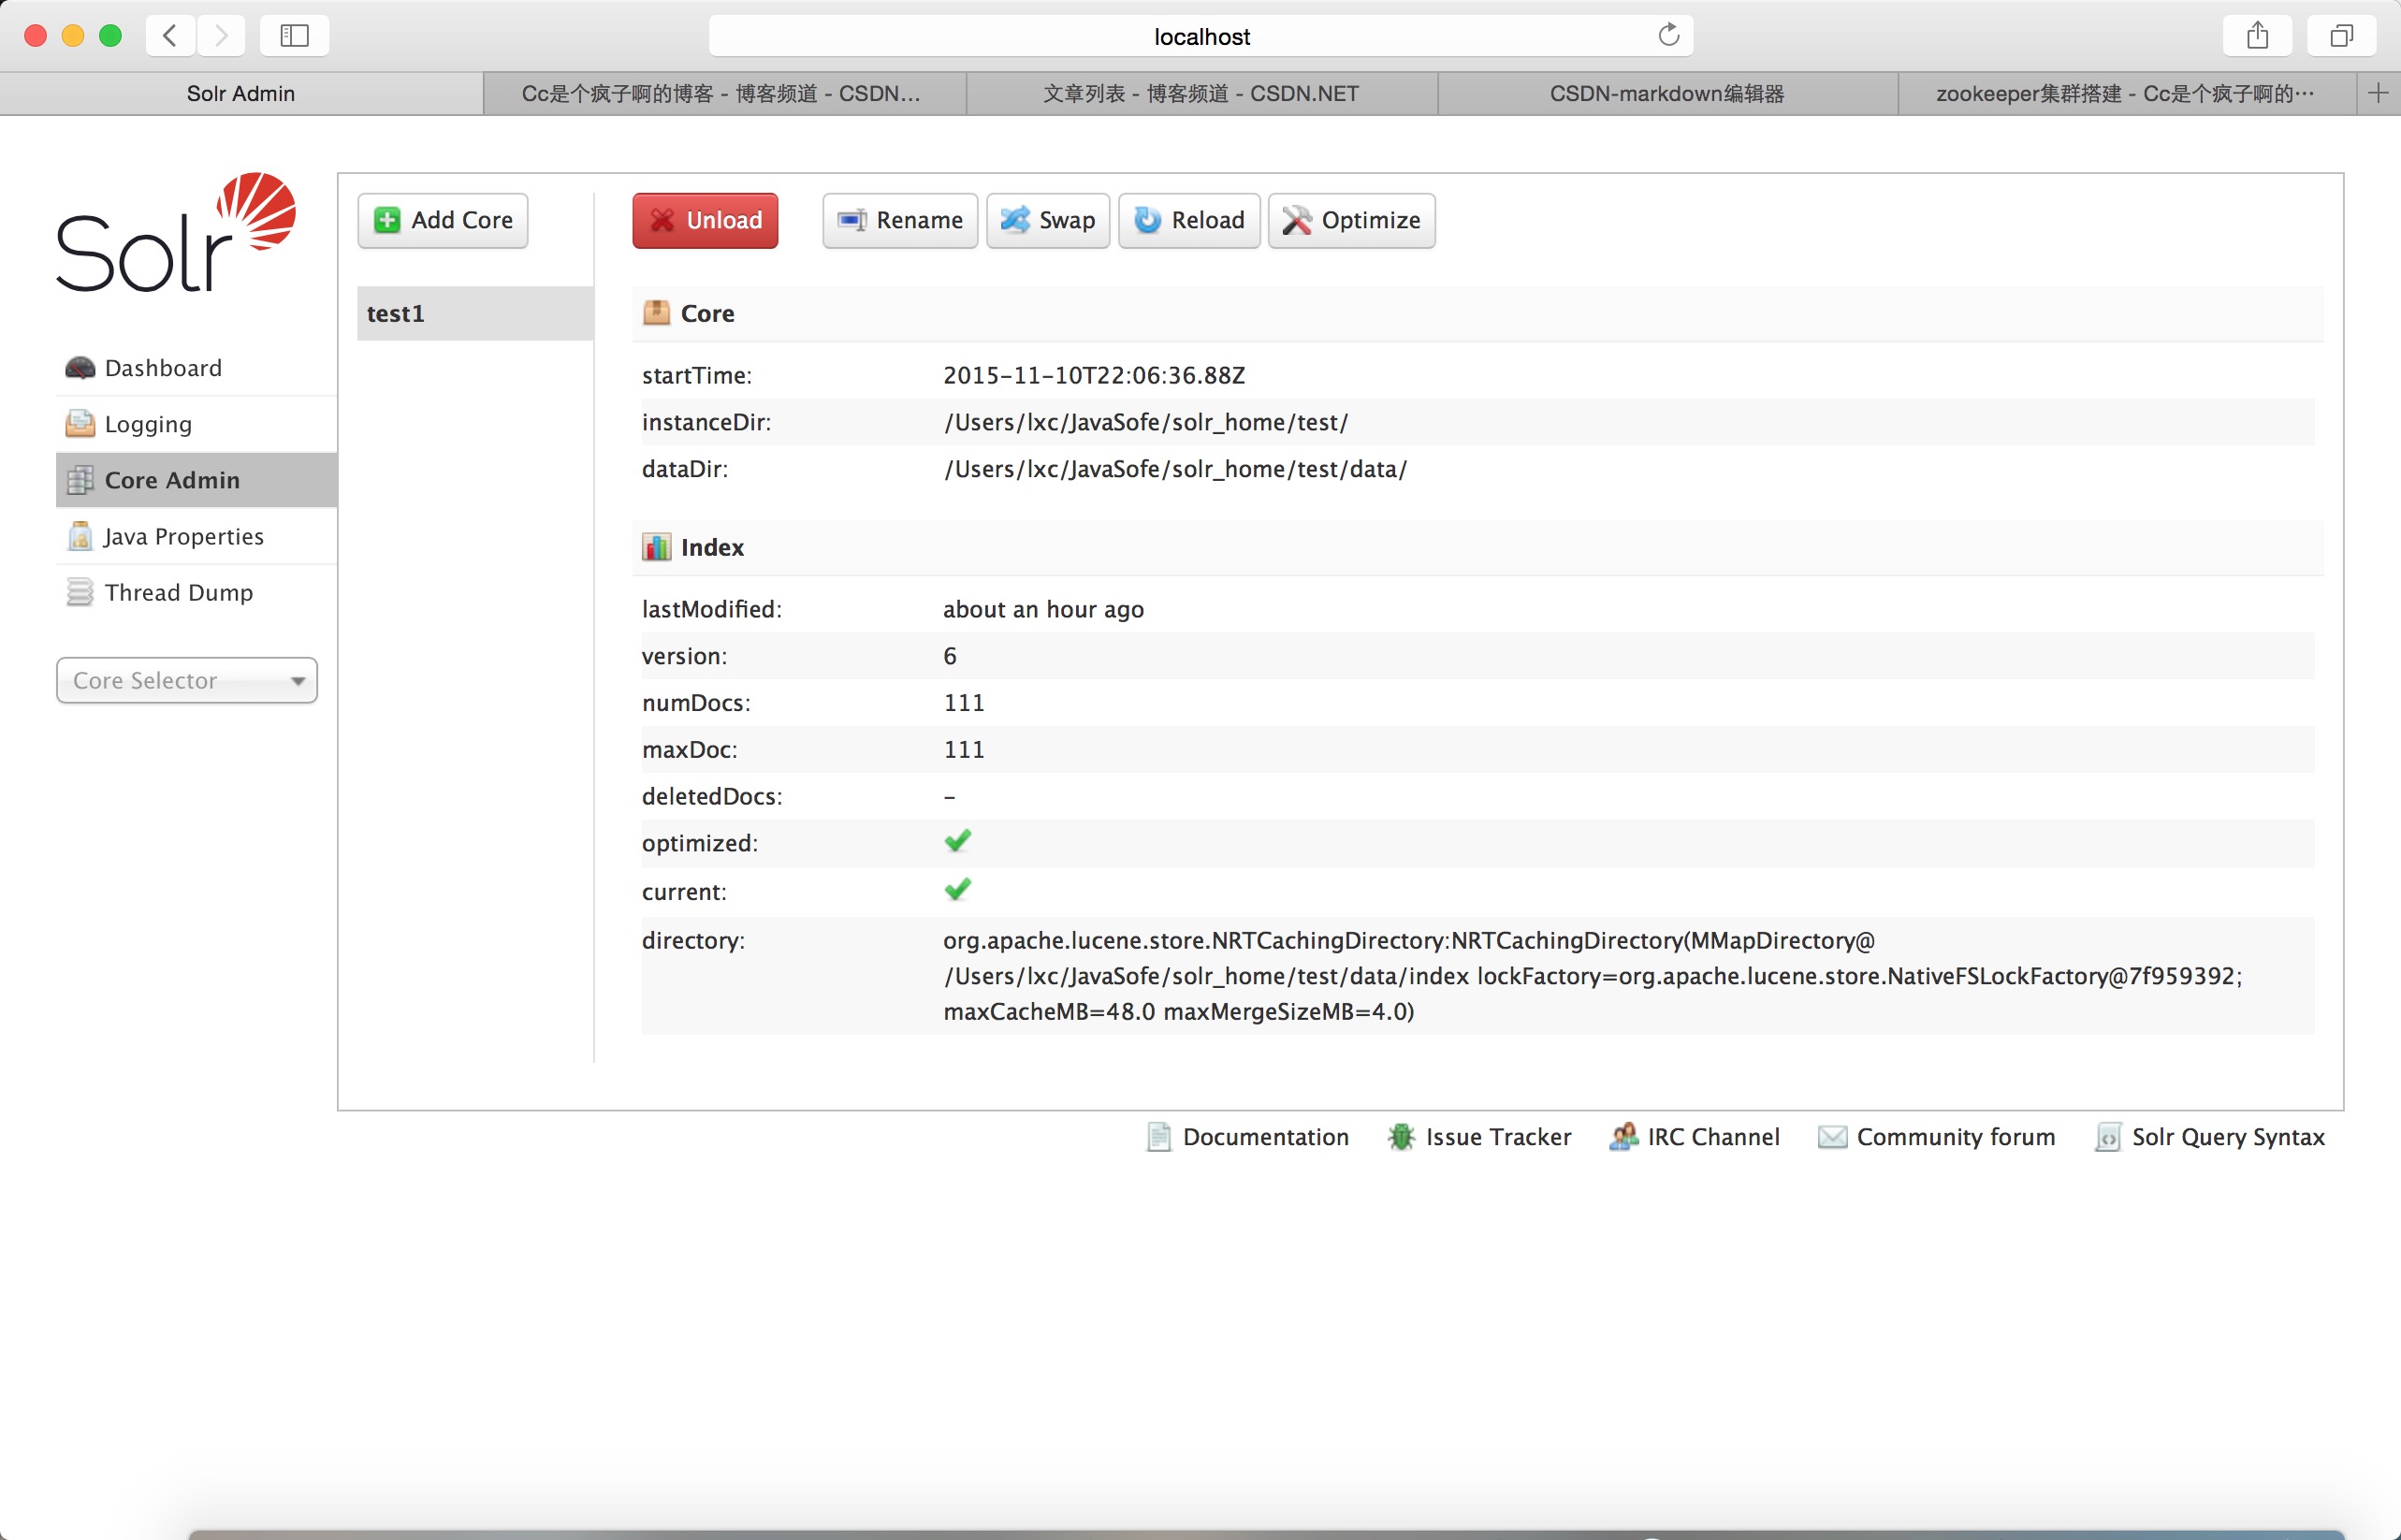Click the numDocs value 111
This screenshot has height=1540, width=2401.
[964, 702]
